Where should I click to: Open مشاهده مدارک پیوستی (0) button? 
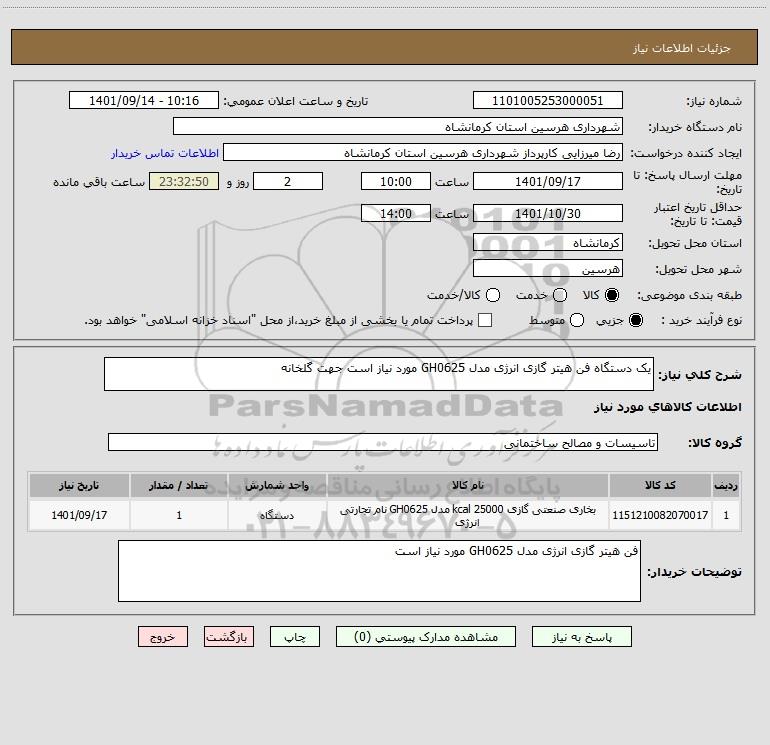(426, 637)
